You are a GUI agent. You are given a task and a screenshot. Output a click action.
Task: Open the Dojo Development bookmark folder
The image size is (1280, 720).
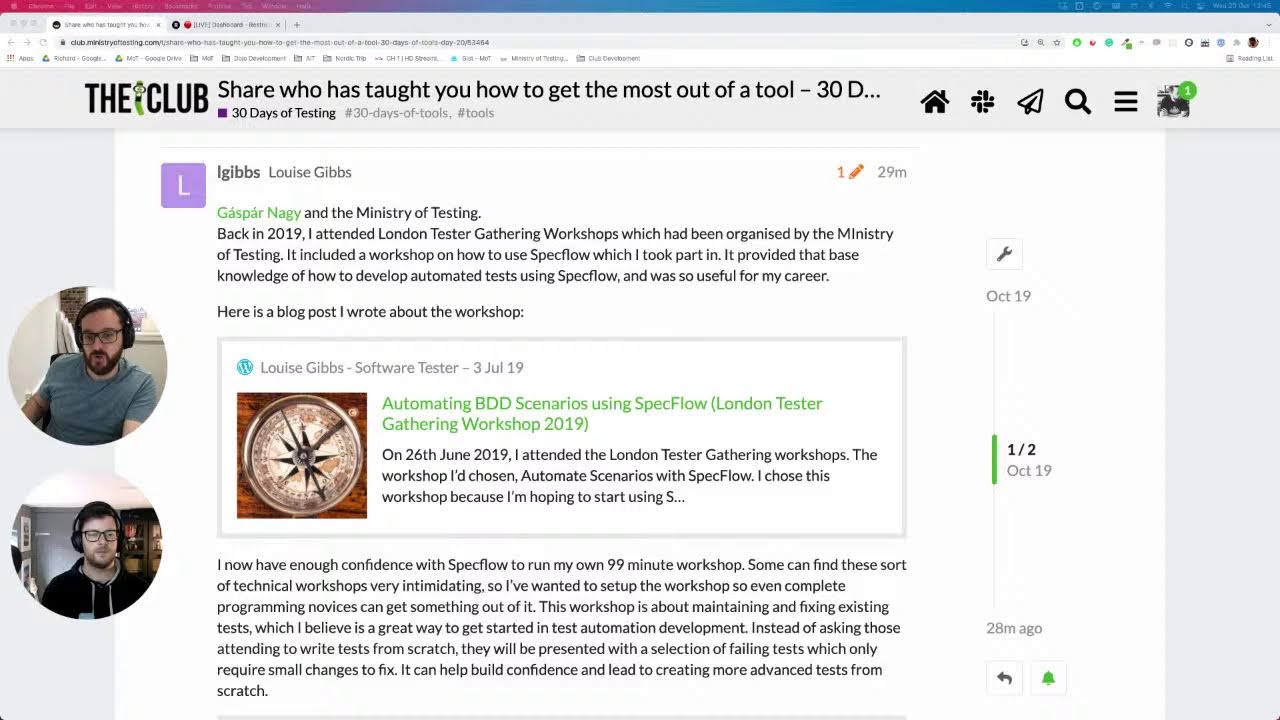[x=252, y=58]
